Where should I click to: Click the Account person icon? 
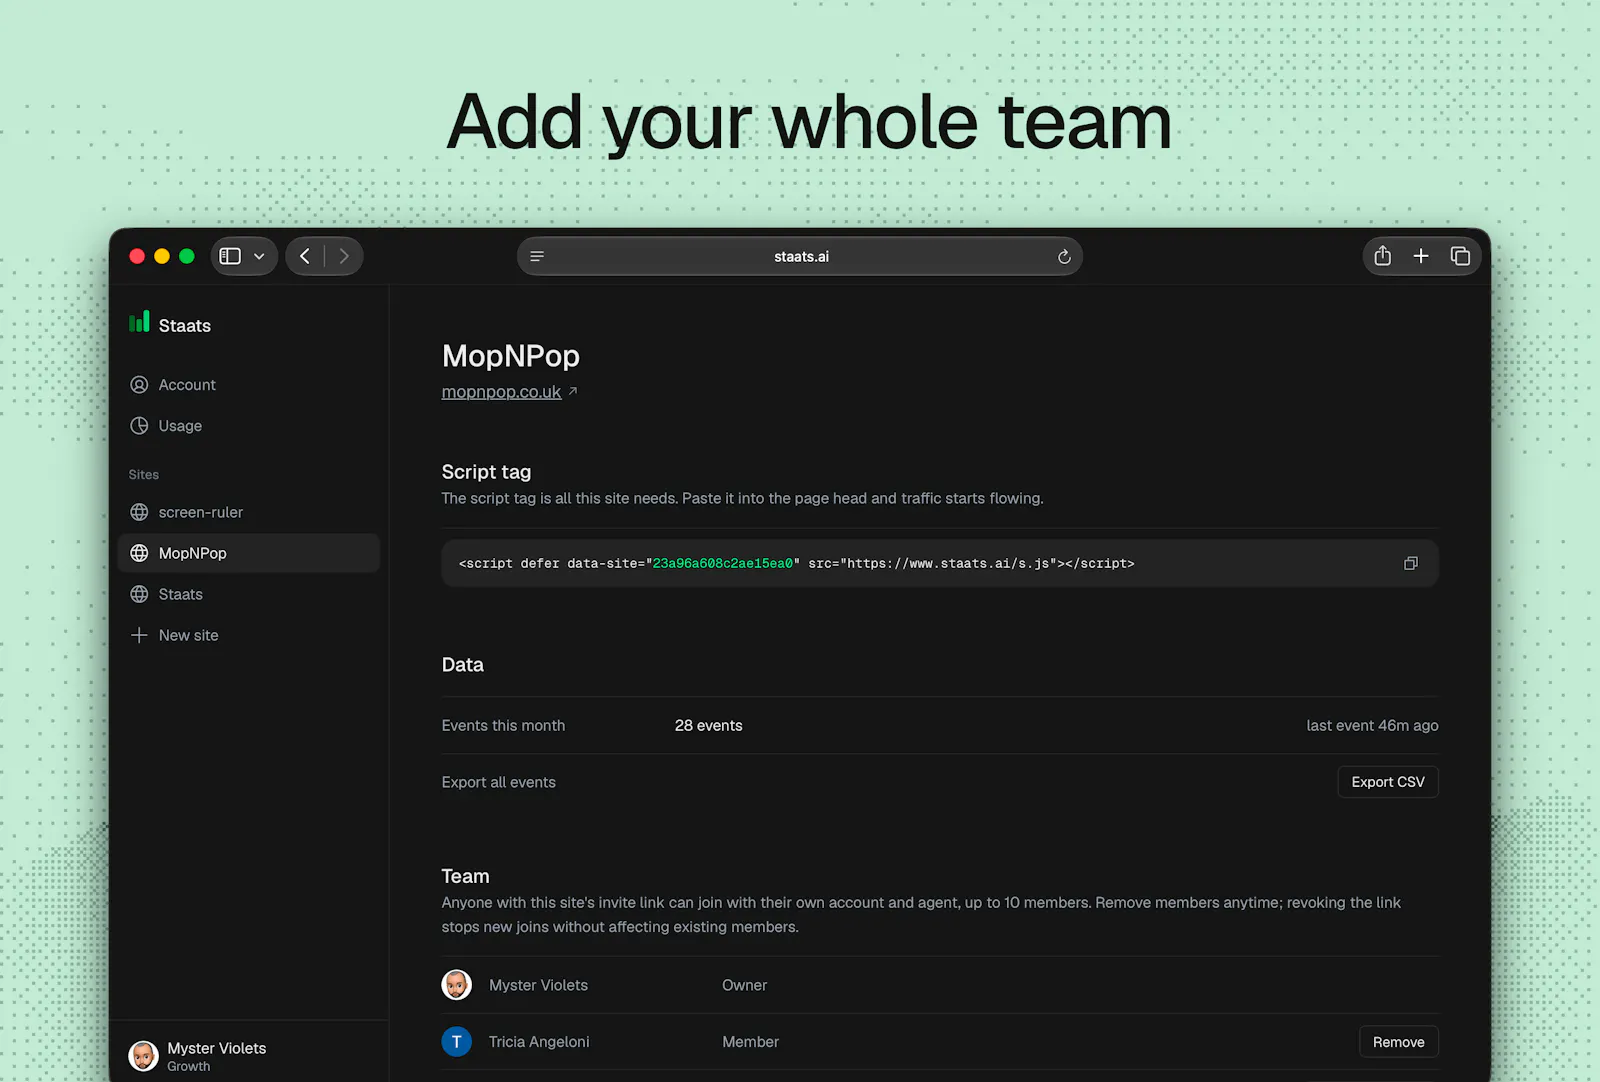click(x=139, y=385)
